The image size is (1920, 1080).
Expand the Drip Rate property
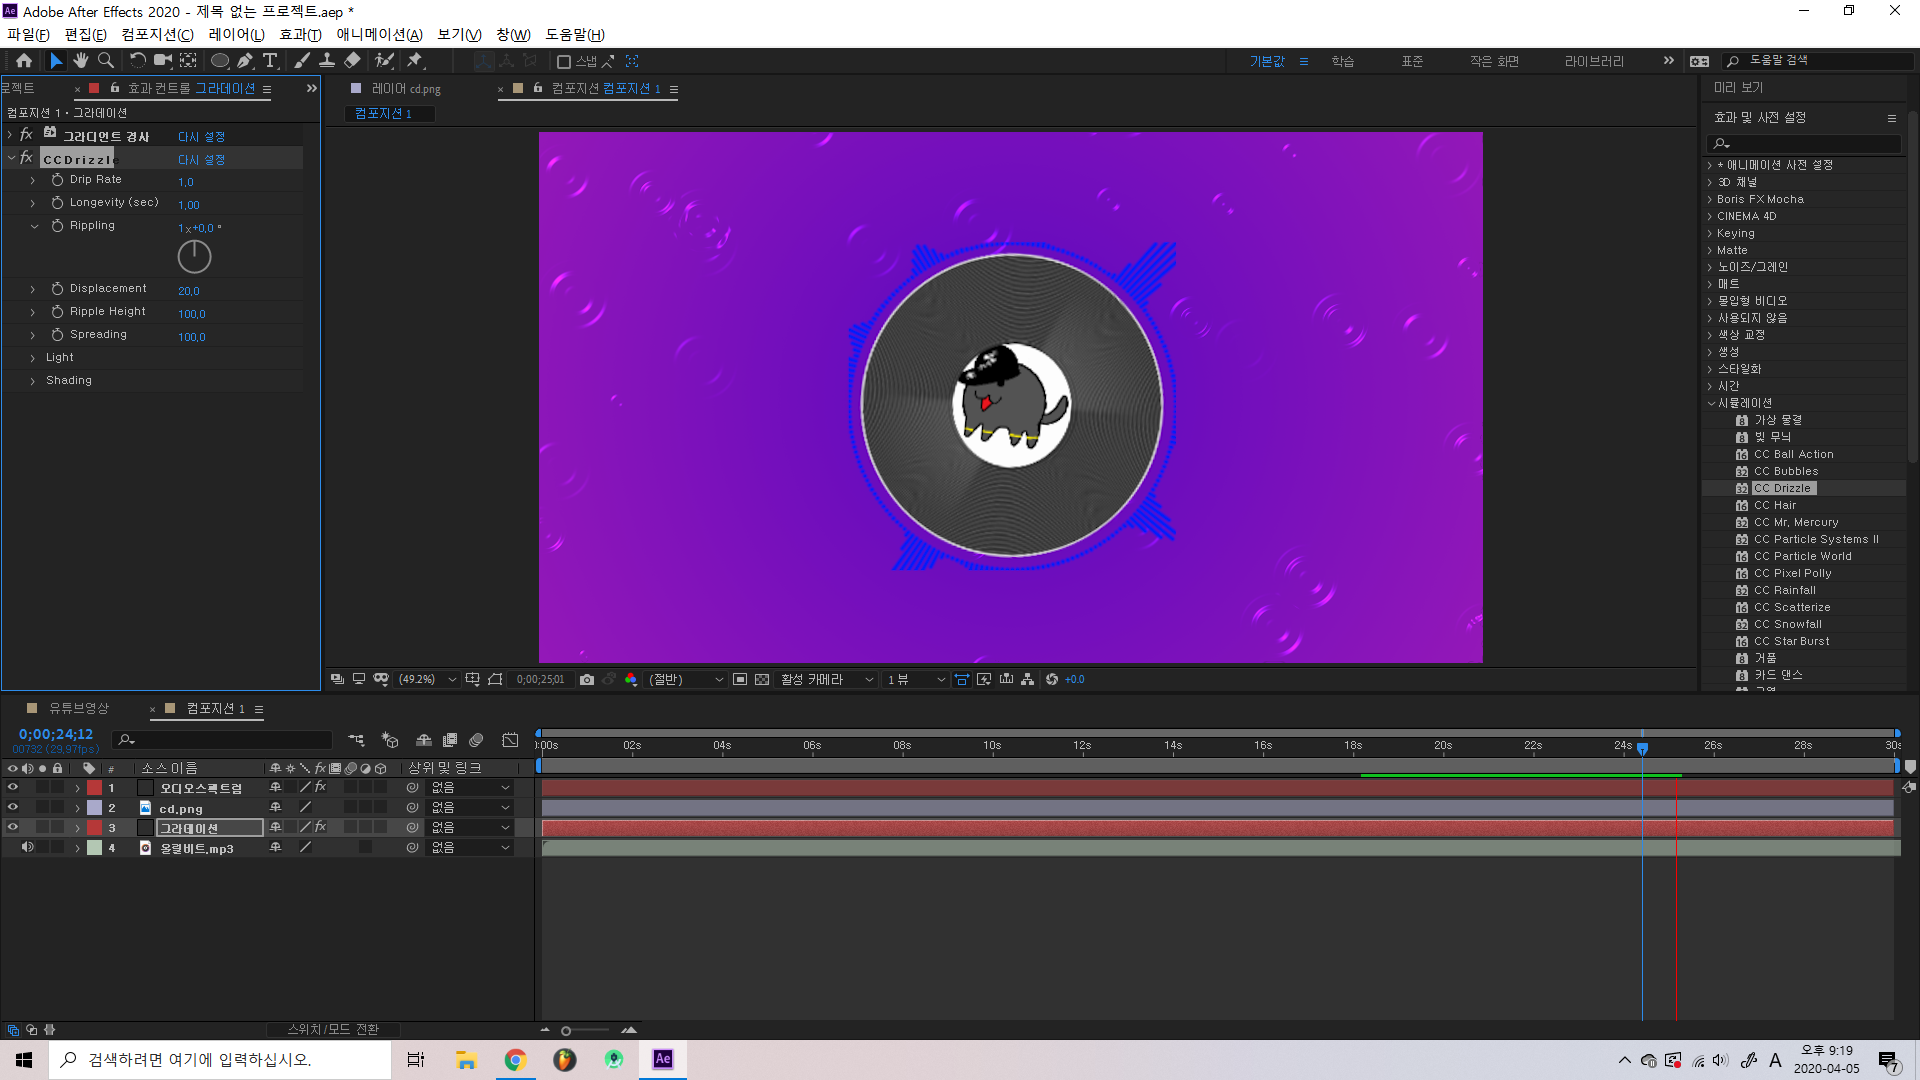point(33,180)
